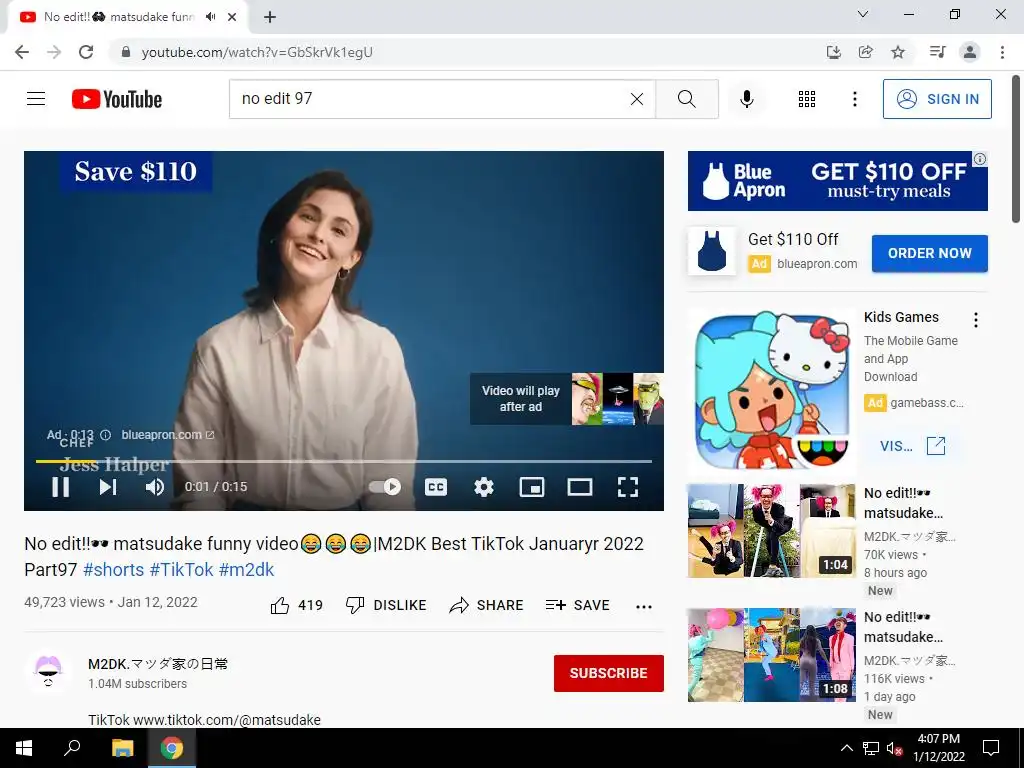Screen dimensions: 1024x768
Task: Share this page icon in address bar
Action: coord(865,52)
